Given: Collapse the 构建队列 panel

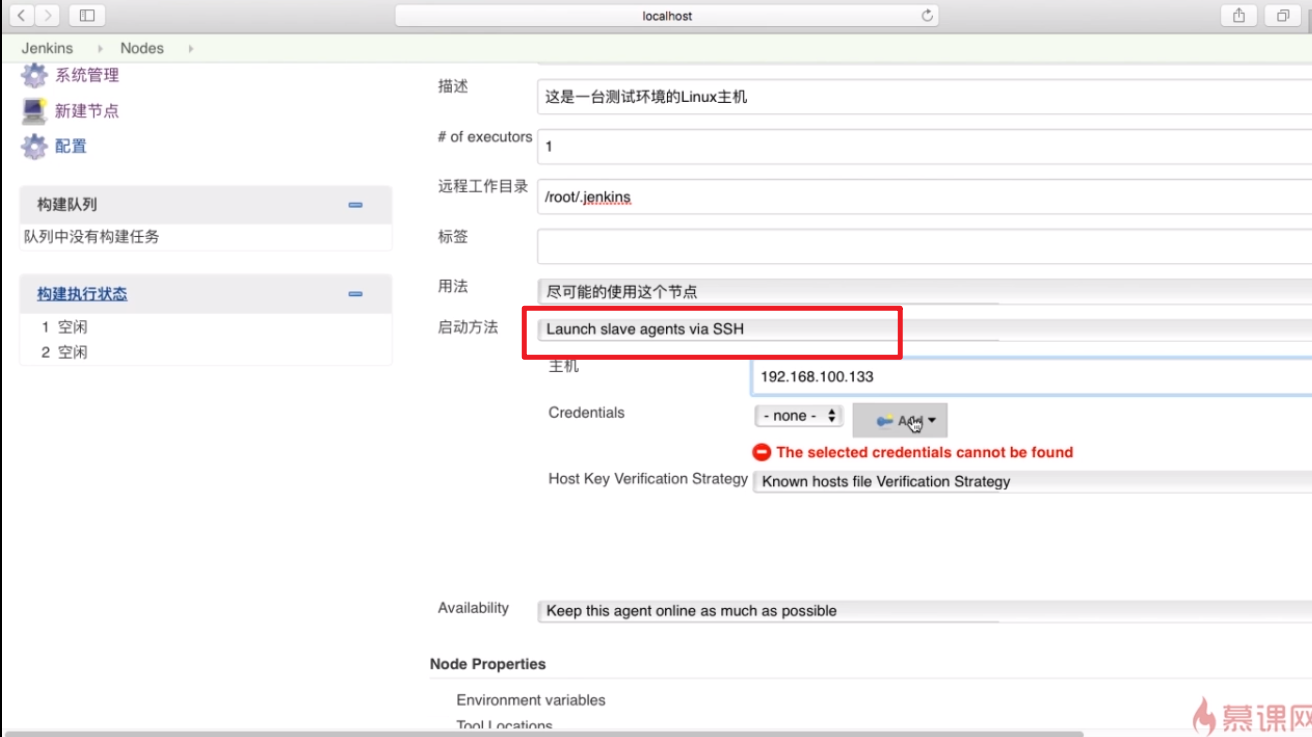Looking at the screenshot, I should [355, 204].
